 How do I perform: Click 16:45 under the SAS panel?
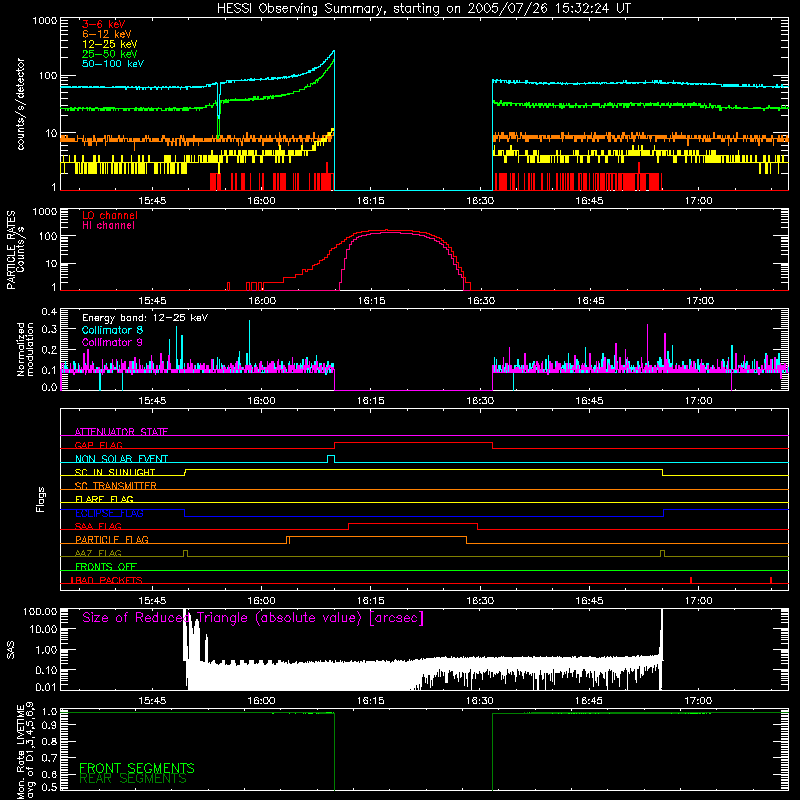coord(589,701)
